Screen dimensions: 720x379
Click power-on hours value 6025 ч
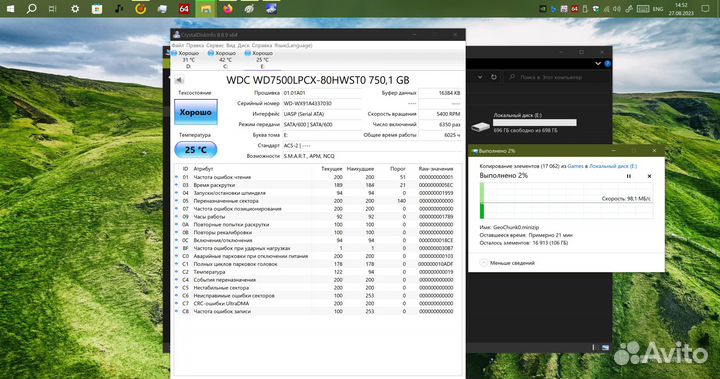click(x=440, y=135)
